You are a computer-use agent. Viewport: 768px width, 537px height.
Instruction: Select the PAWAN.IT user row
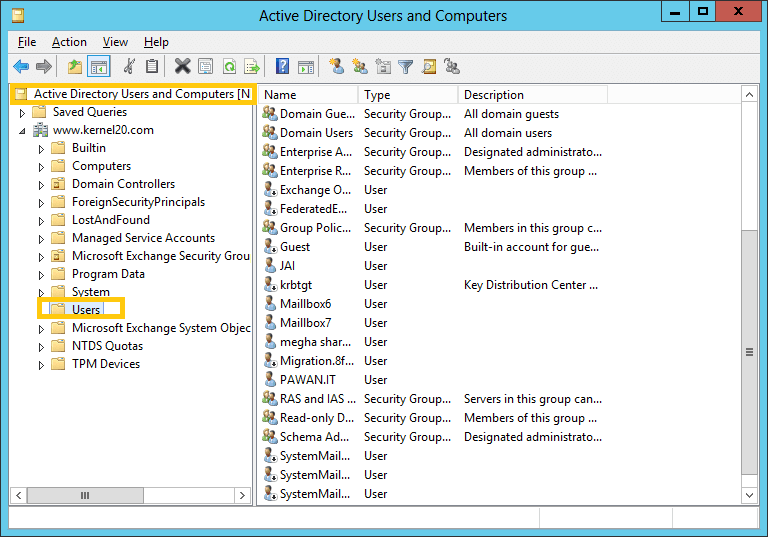pyautogui.click(x=308, y=380)
